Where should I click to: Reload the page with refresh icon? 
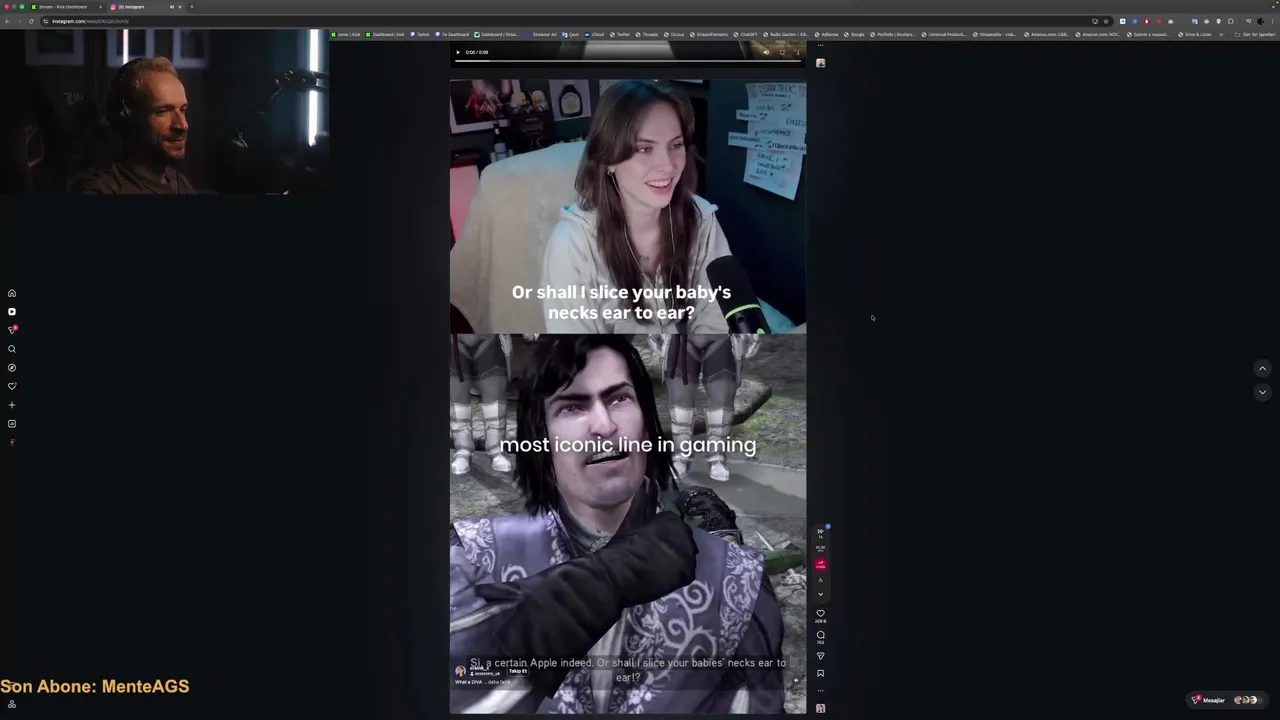click(x=31, y=21)
